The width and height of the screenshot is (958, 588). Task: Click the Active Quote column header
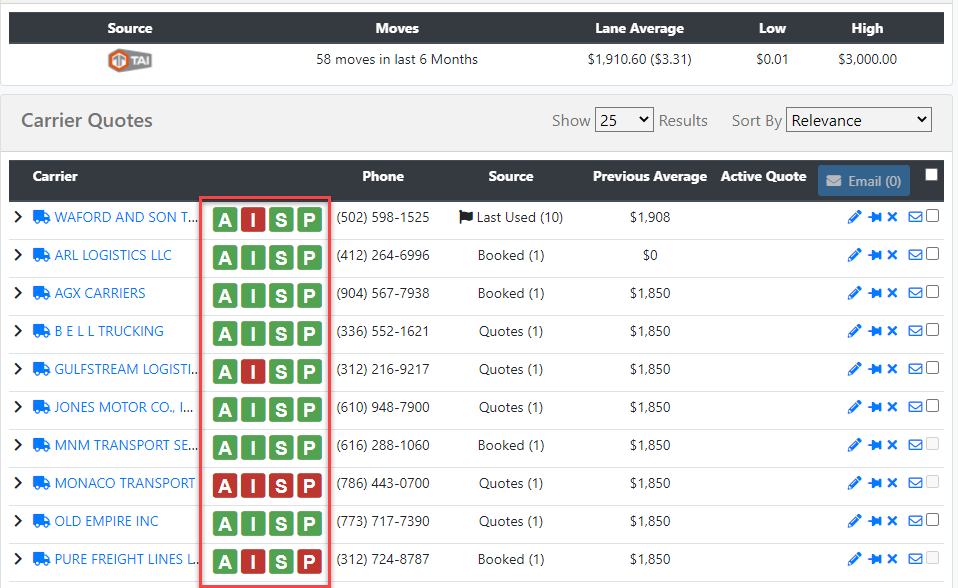point(763,176)
